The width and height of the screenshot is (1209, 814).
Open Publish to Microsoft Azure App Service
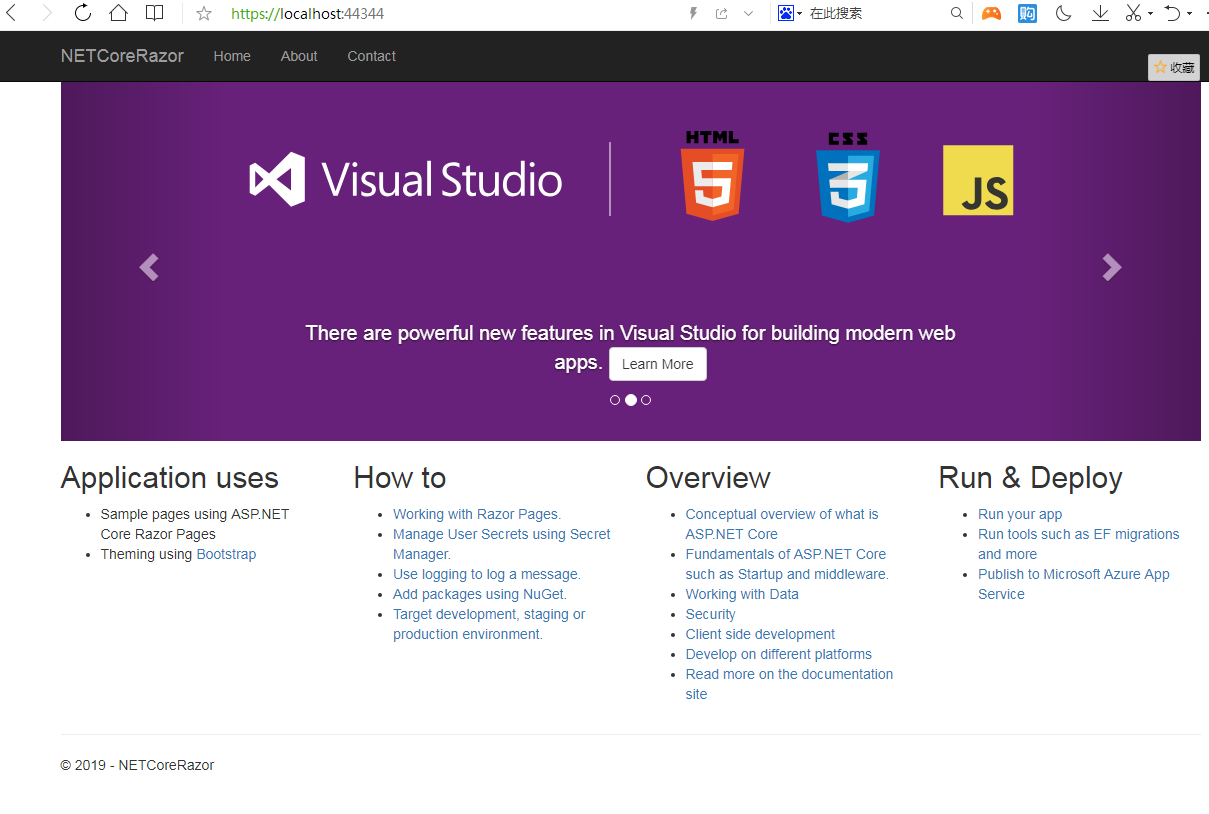coord(1074,584)
